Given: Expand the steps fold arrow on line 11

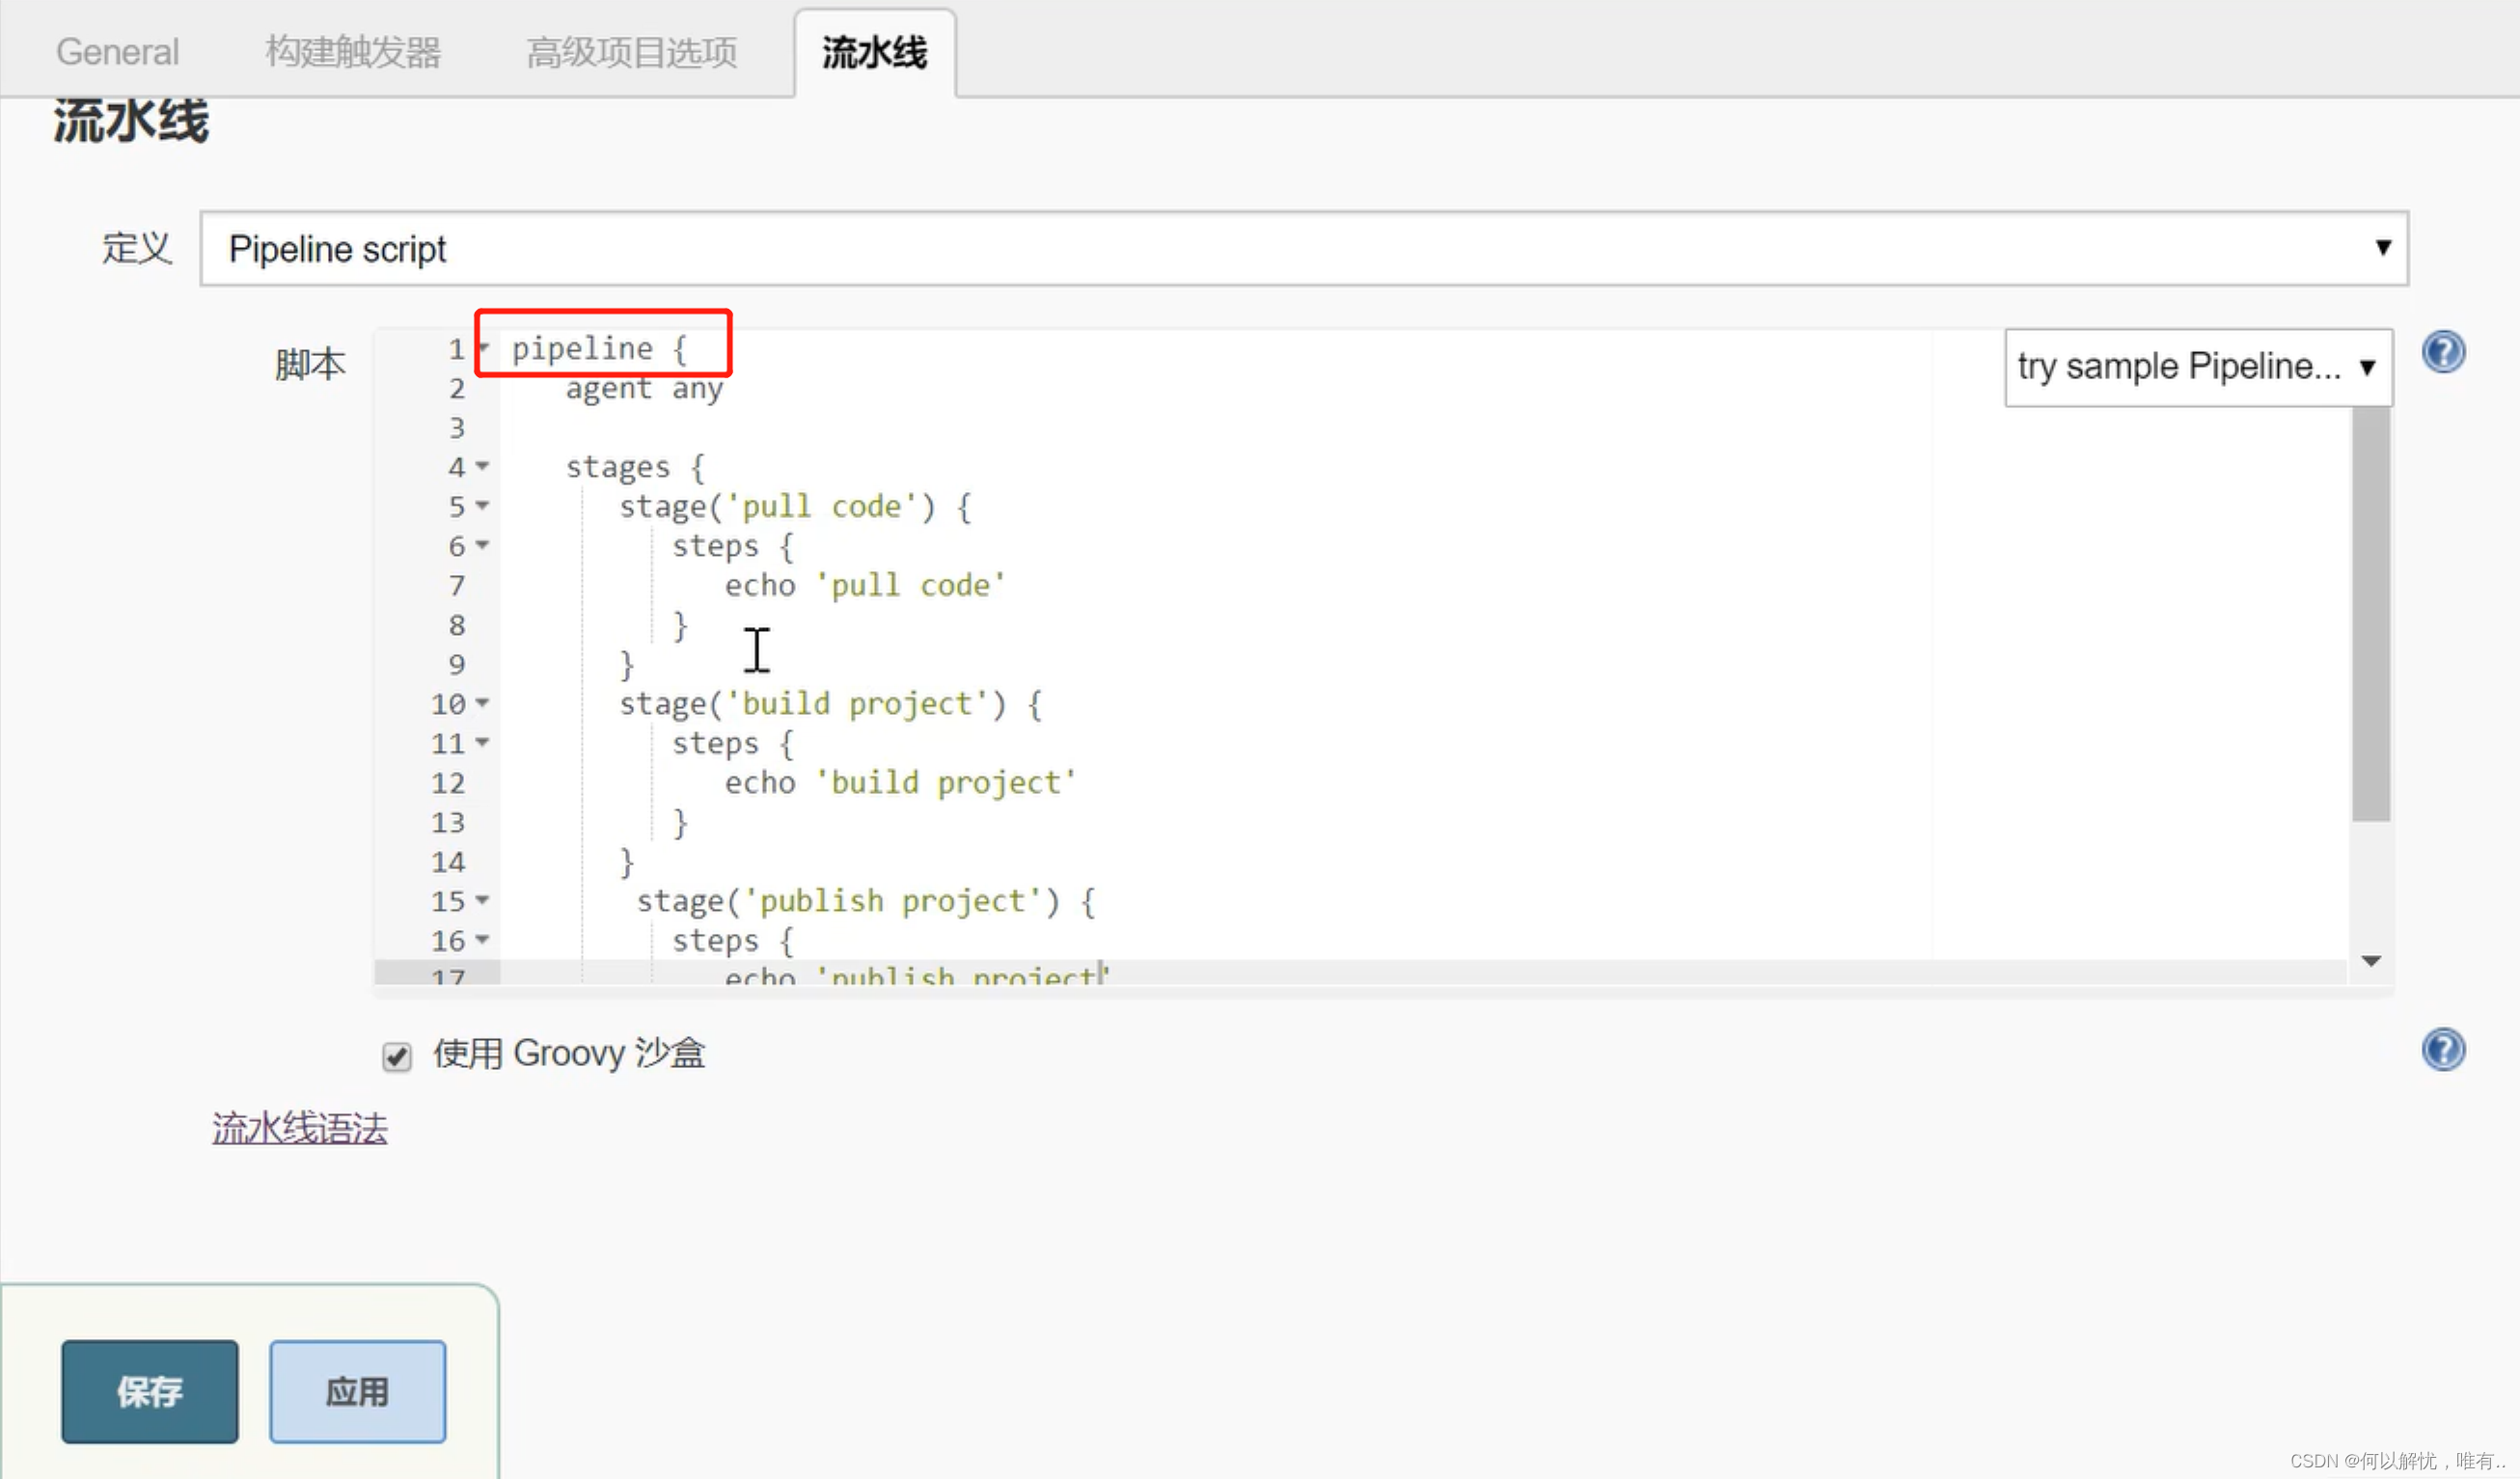Looking at the screenshot, I should [483, 743].
